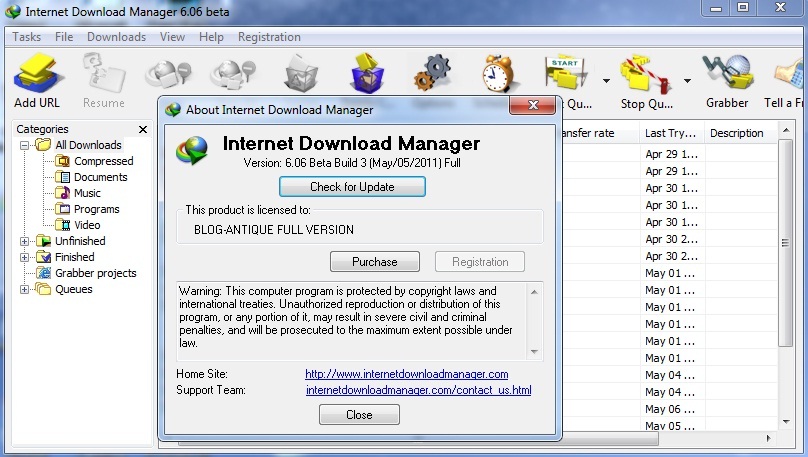Select the Unfinished category
The width and height of the screenshot is (808, 457).
(x=80, y=241)
